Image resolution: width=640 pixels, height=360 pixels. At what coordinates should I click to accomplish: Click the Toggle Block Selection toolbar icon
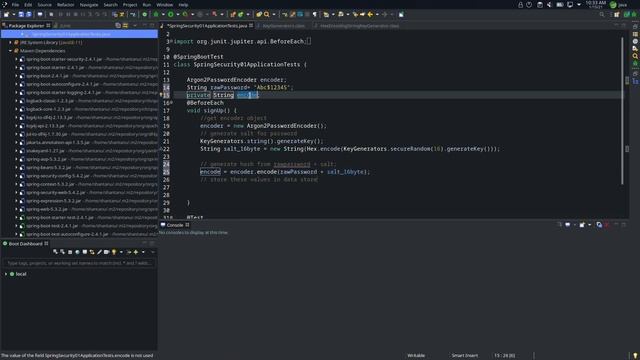pyautogui.click(x=300, y=14)
